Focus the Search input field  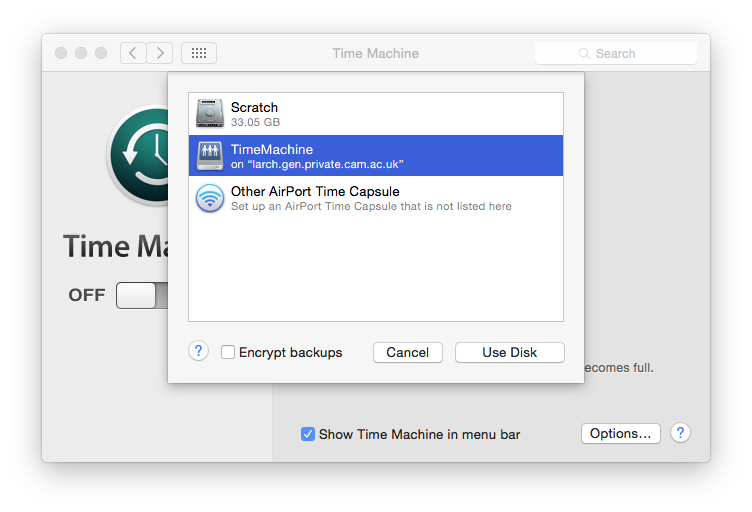[616, 53]
